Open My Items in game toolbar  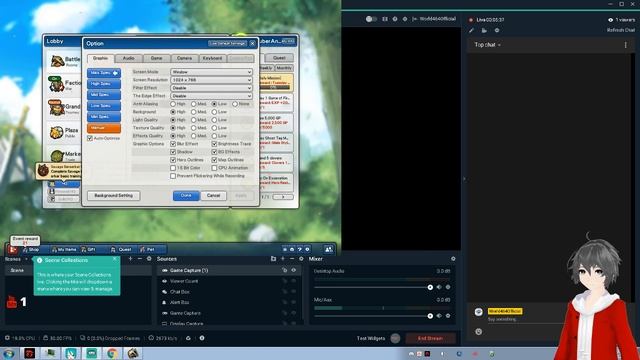(x=64, y=249)
